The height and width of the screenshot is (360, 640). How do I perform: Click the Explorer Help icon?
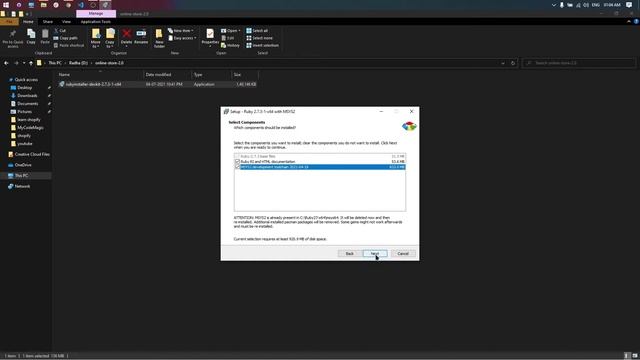click(x=636, y=22)
